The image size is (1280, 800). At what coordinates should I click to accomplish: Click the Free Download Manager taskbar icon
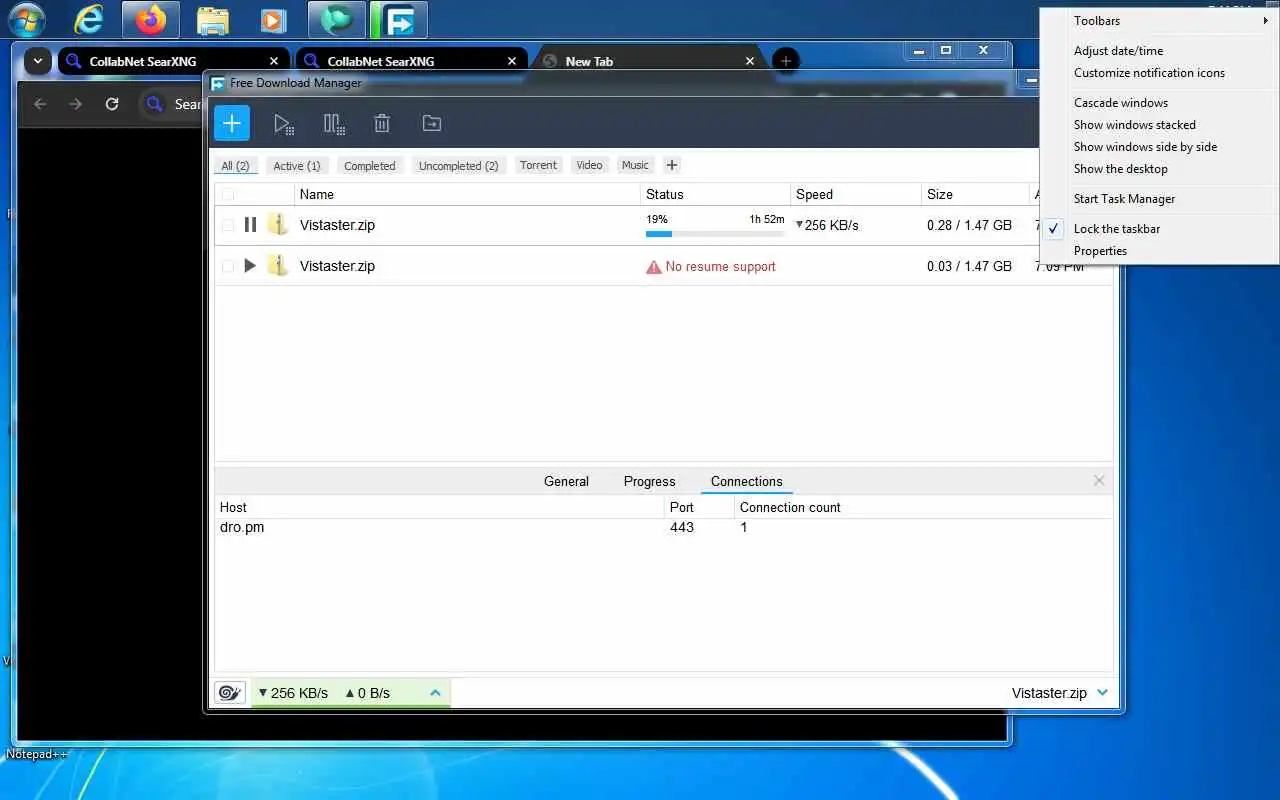[399, 19]
